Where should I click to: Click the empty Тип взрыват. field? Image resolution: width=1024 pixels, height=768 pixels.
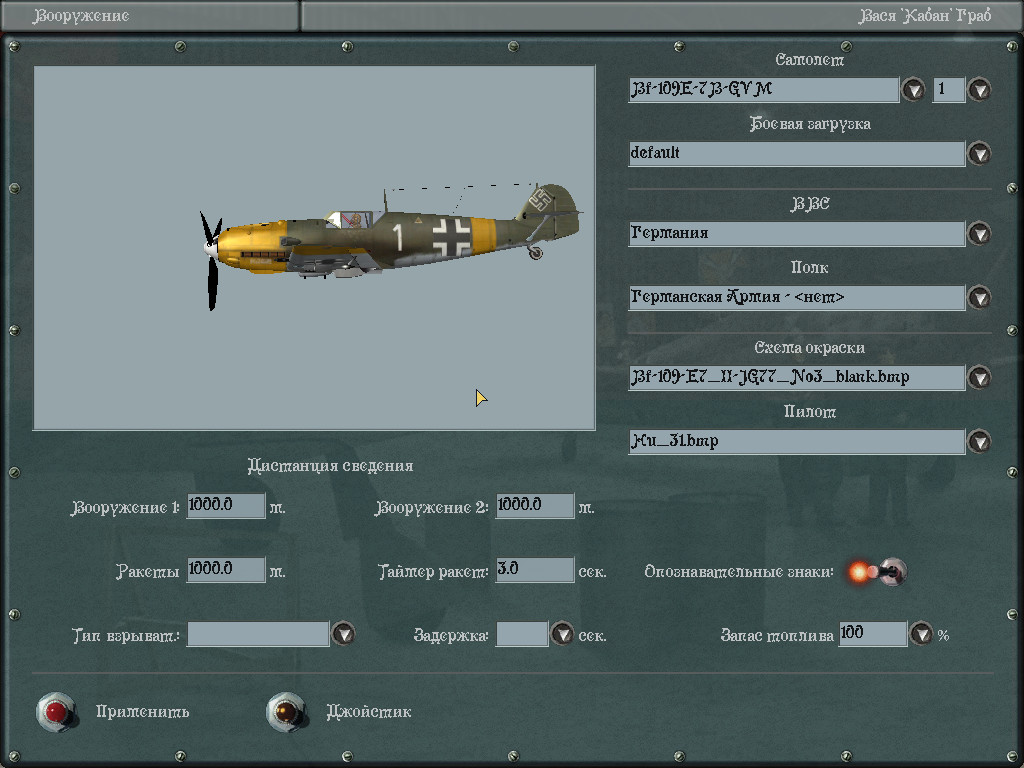[x=258, y=633]
